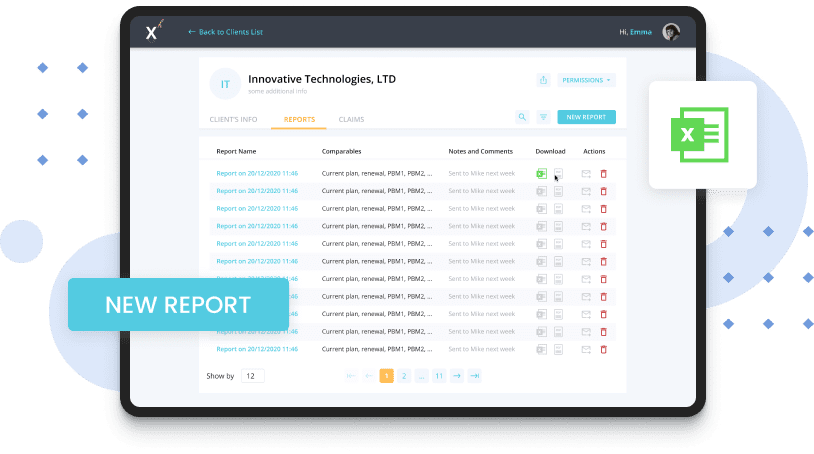Jump to last page arrow
Viewport: 814px width, 454px height.
point(474,376)
